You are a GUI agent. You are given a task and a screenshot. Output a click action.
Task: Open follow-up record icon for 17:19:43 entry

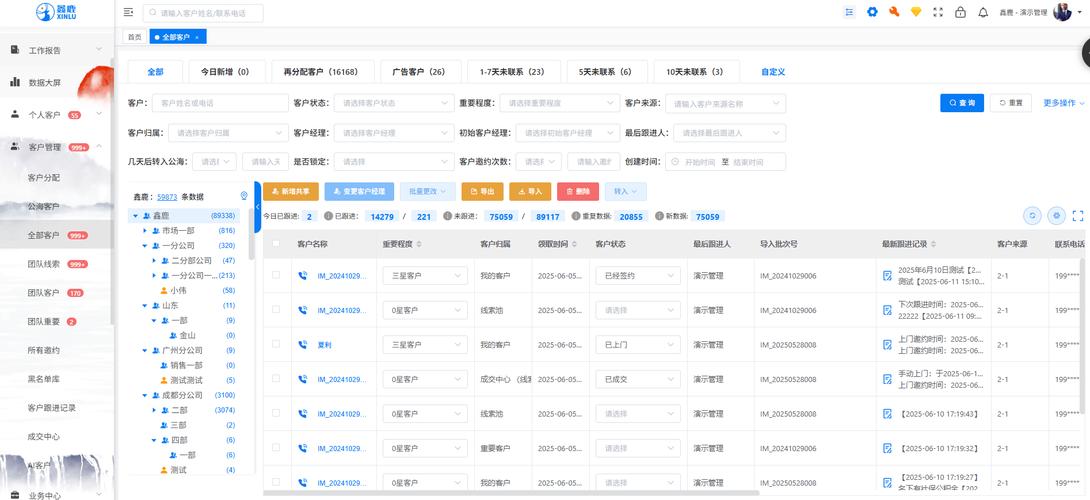887,414
